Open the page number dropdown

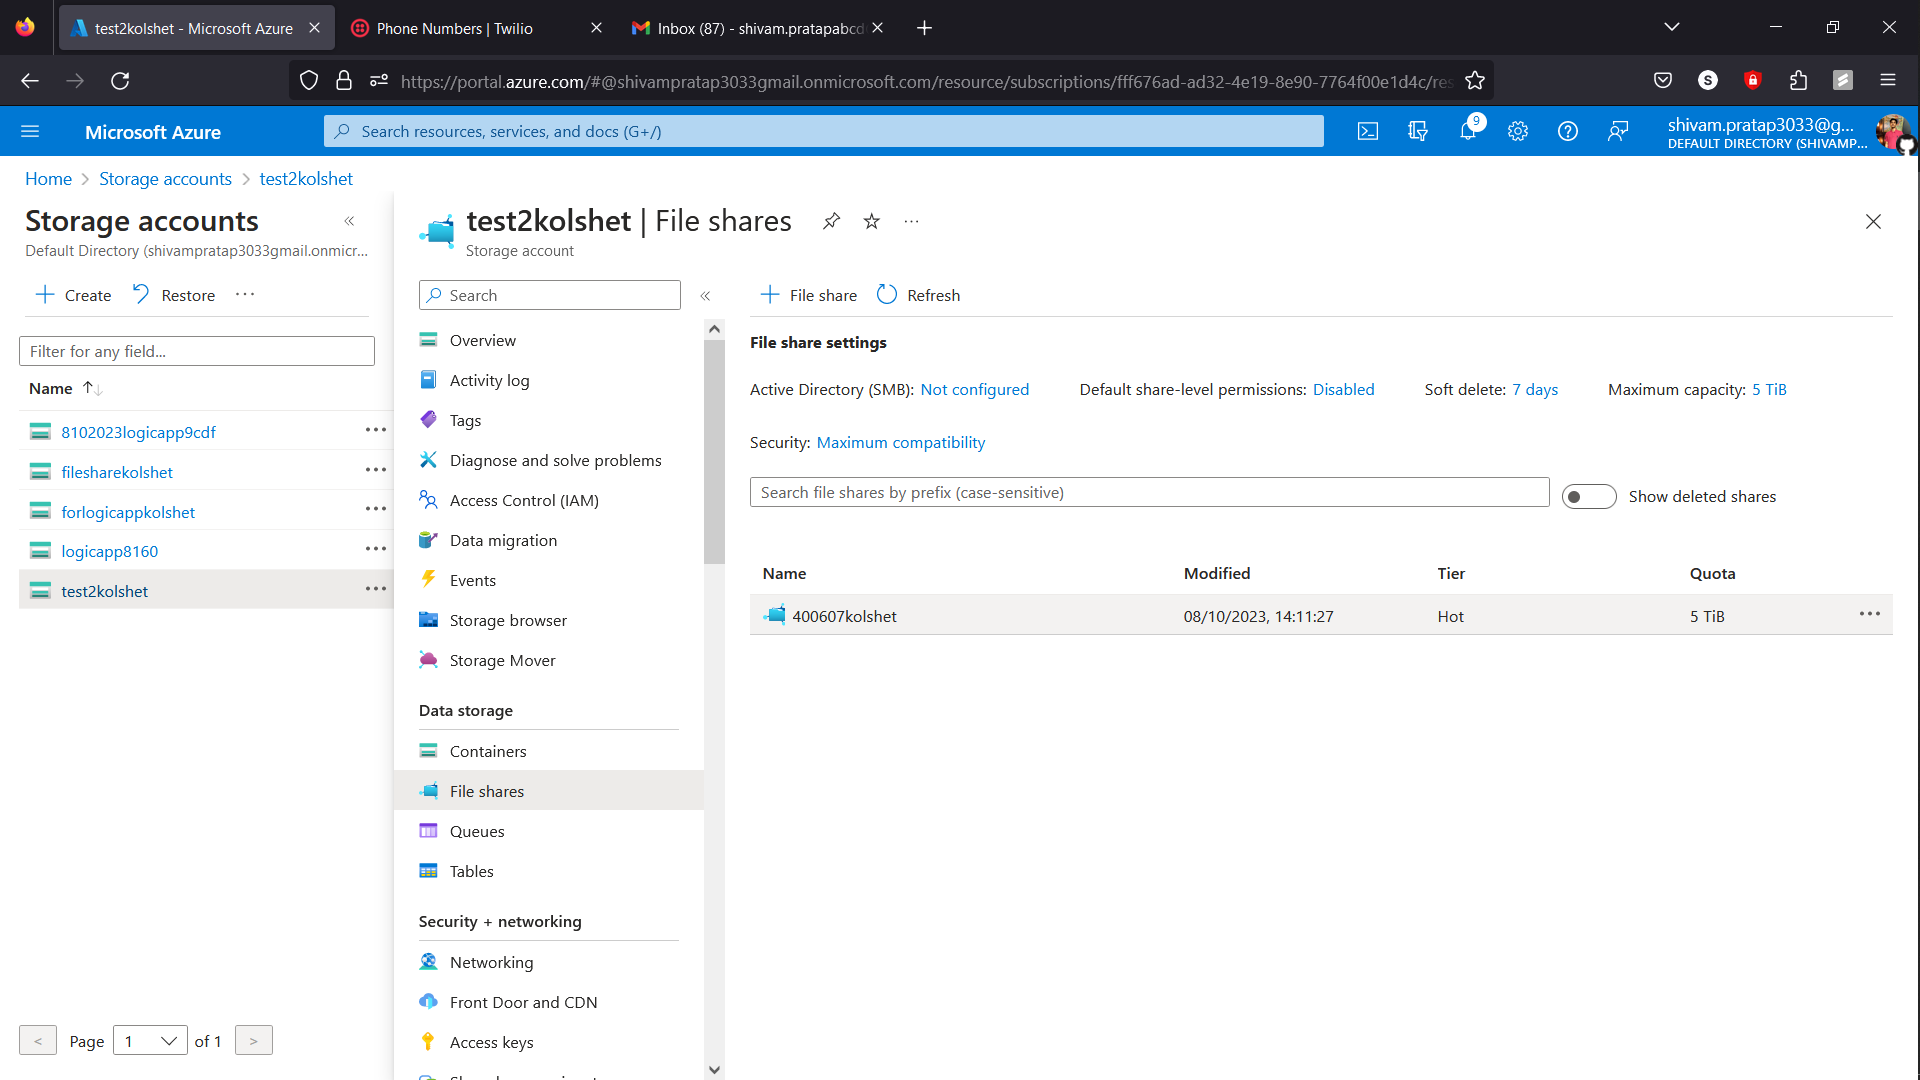click(150, 1040)
